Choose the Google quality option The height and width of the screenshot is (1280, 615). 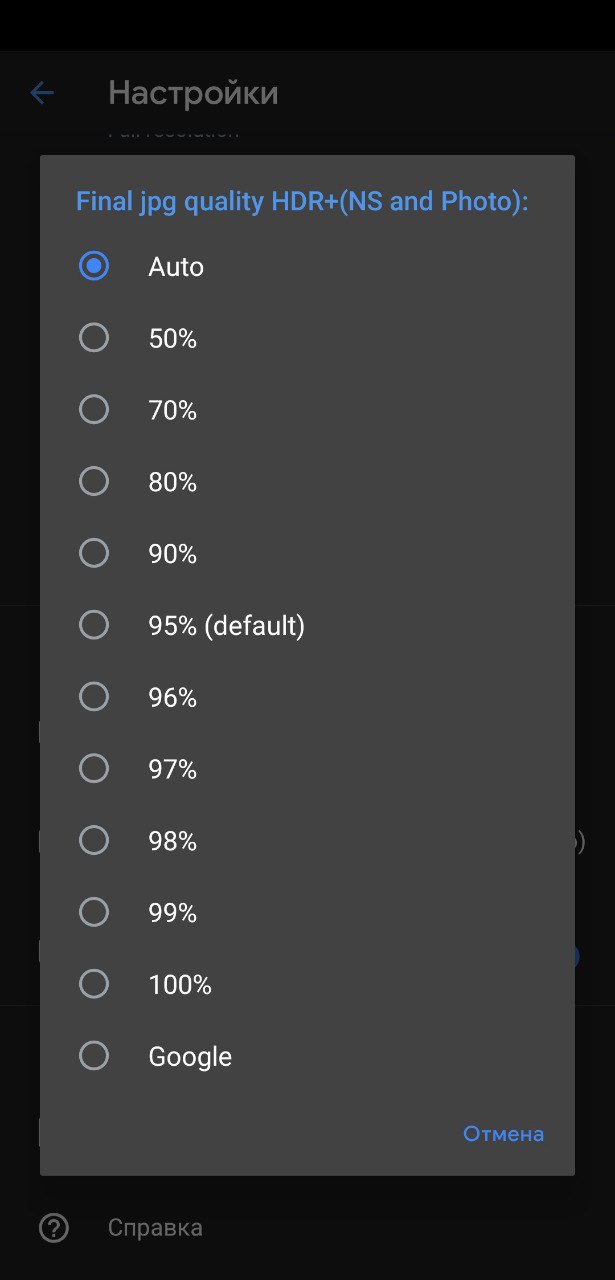(x=94, y=1056)
